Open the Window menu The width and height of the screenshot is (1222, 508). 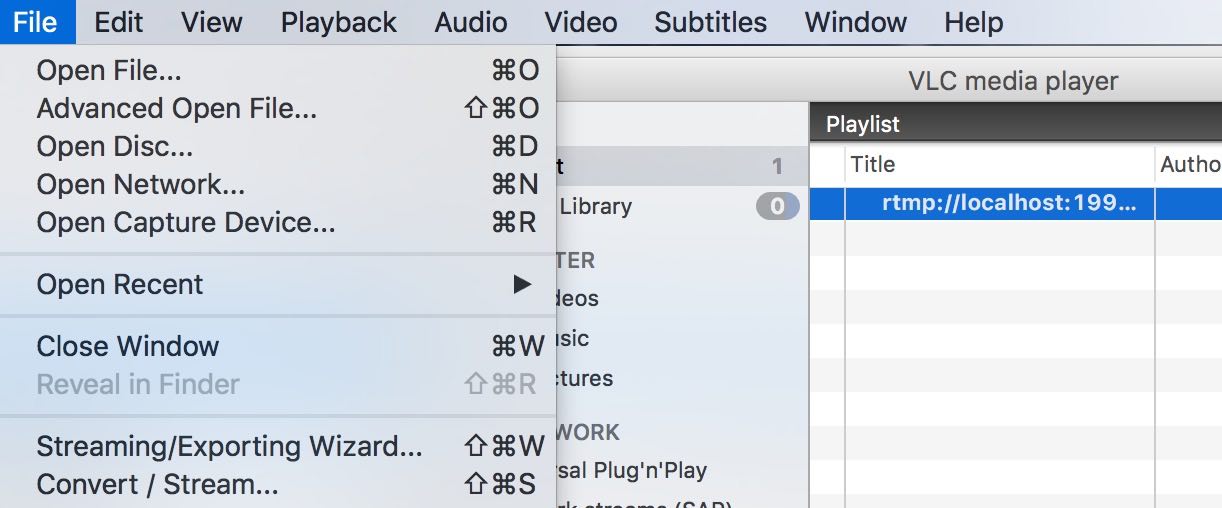pyautogui.click(x=856, y=22)
